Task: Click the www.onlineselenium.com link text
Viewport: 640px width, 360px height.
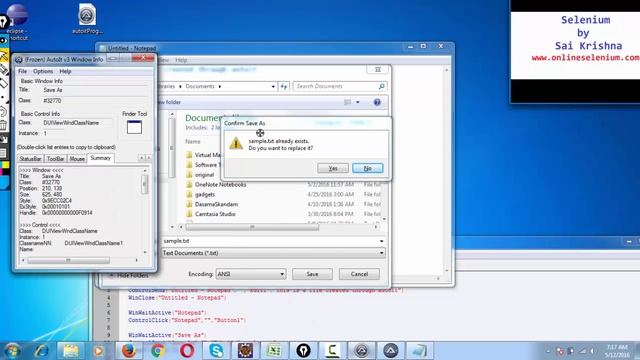Action: click(585, 58)
